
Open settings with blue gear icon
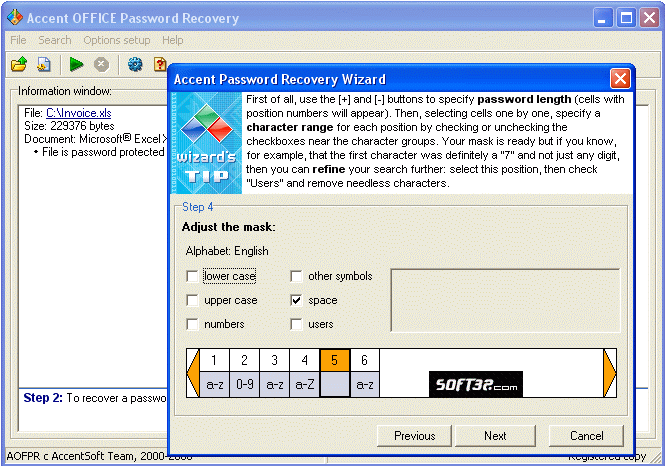tap(135, 64)
